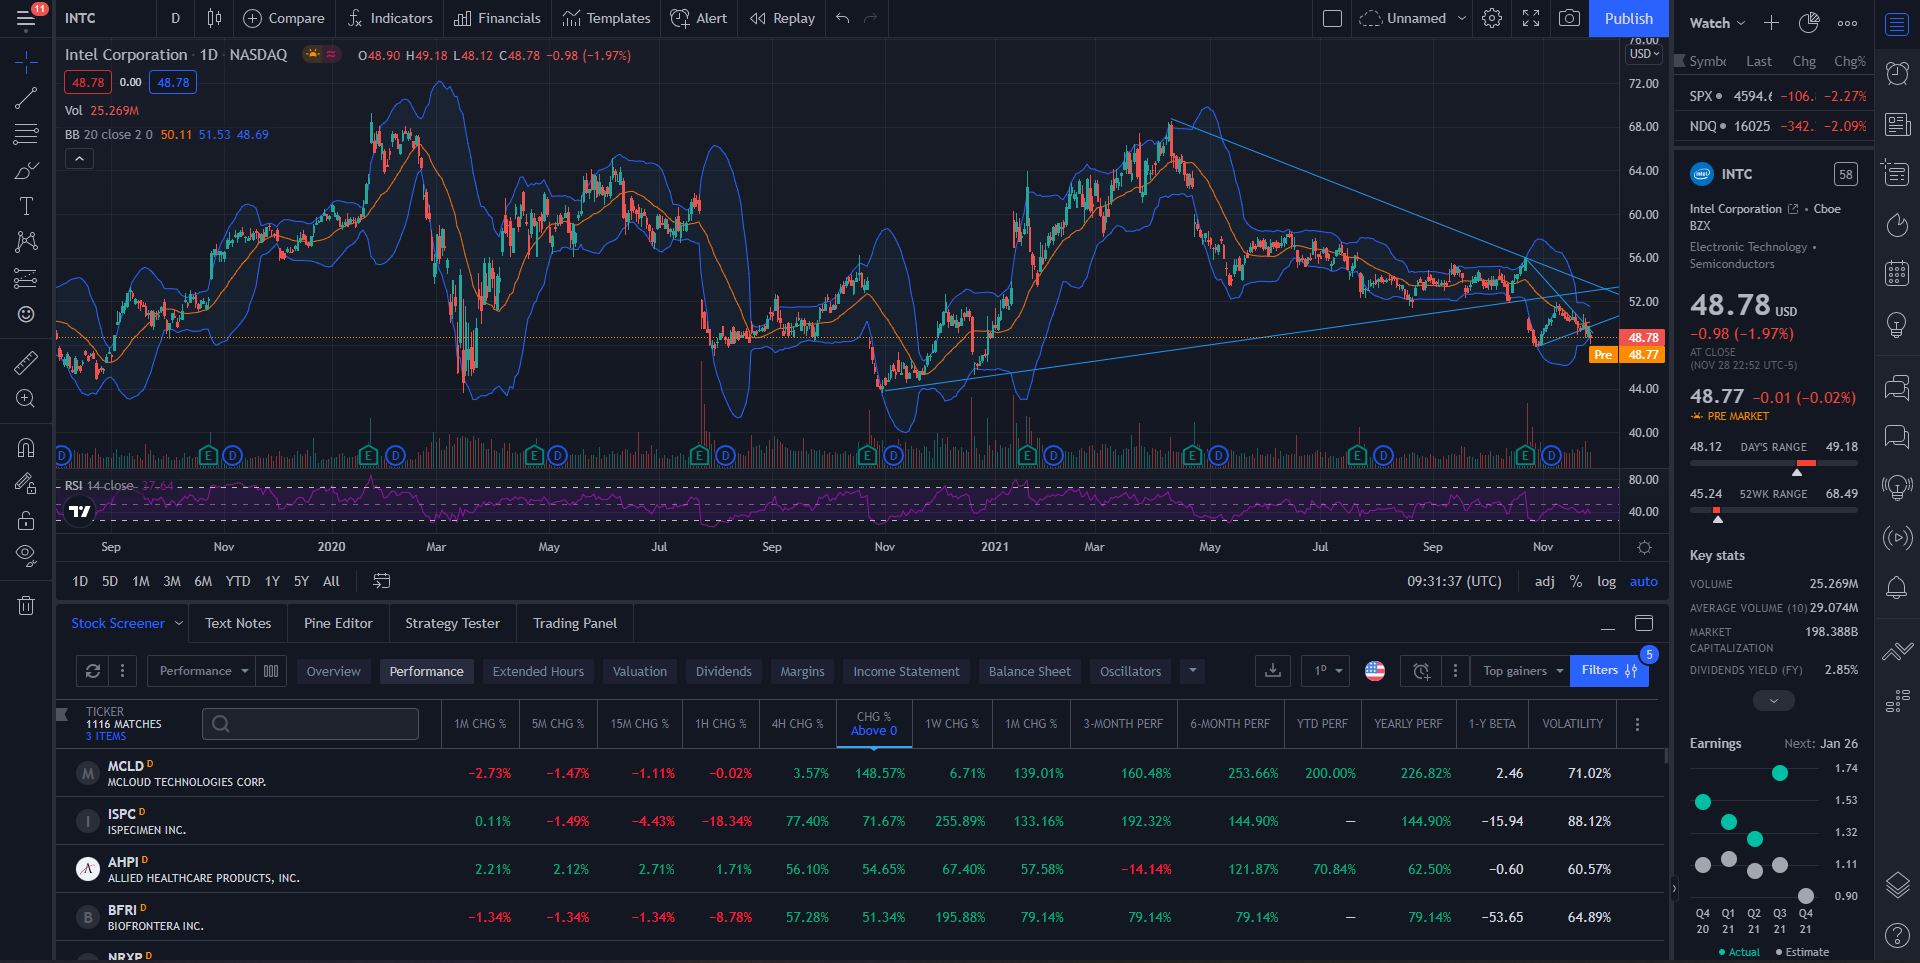Open the Strategy Tester tab
1920x963 pixels.
click(x=452, y=623)
